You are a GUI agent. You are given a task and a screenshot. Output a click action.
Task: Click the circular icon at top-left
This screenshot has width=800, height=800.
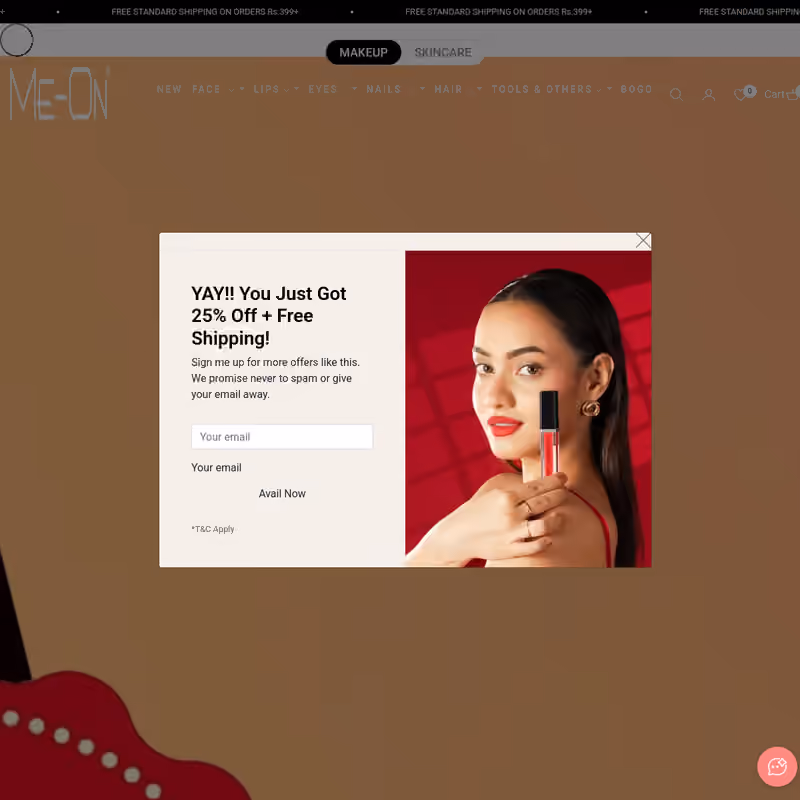16,40
